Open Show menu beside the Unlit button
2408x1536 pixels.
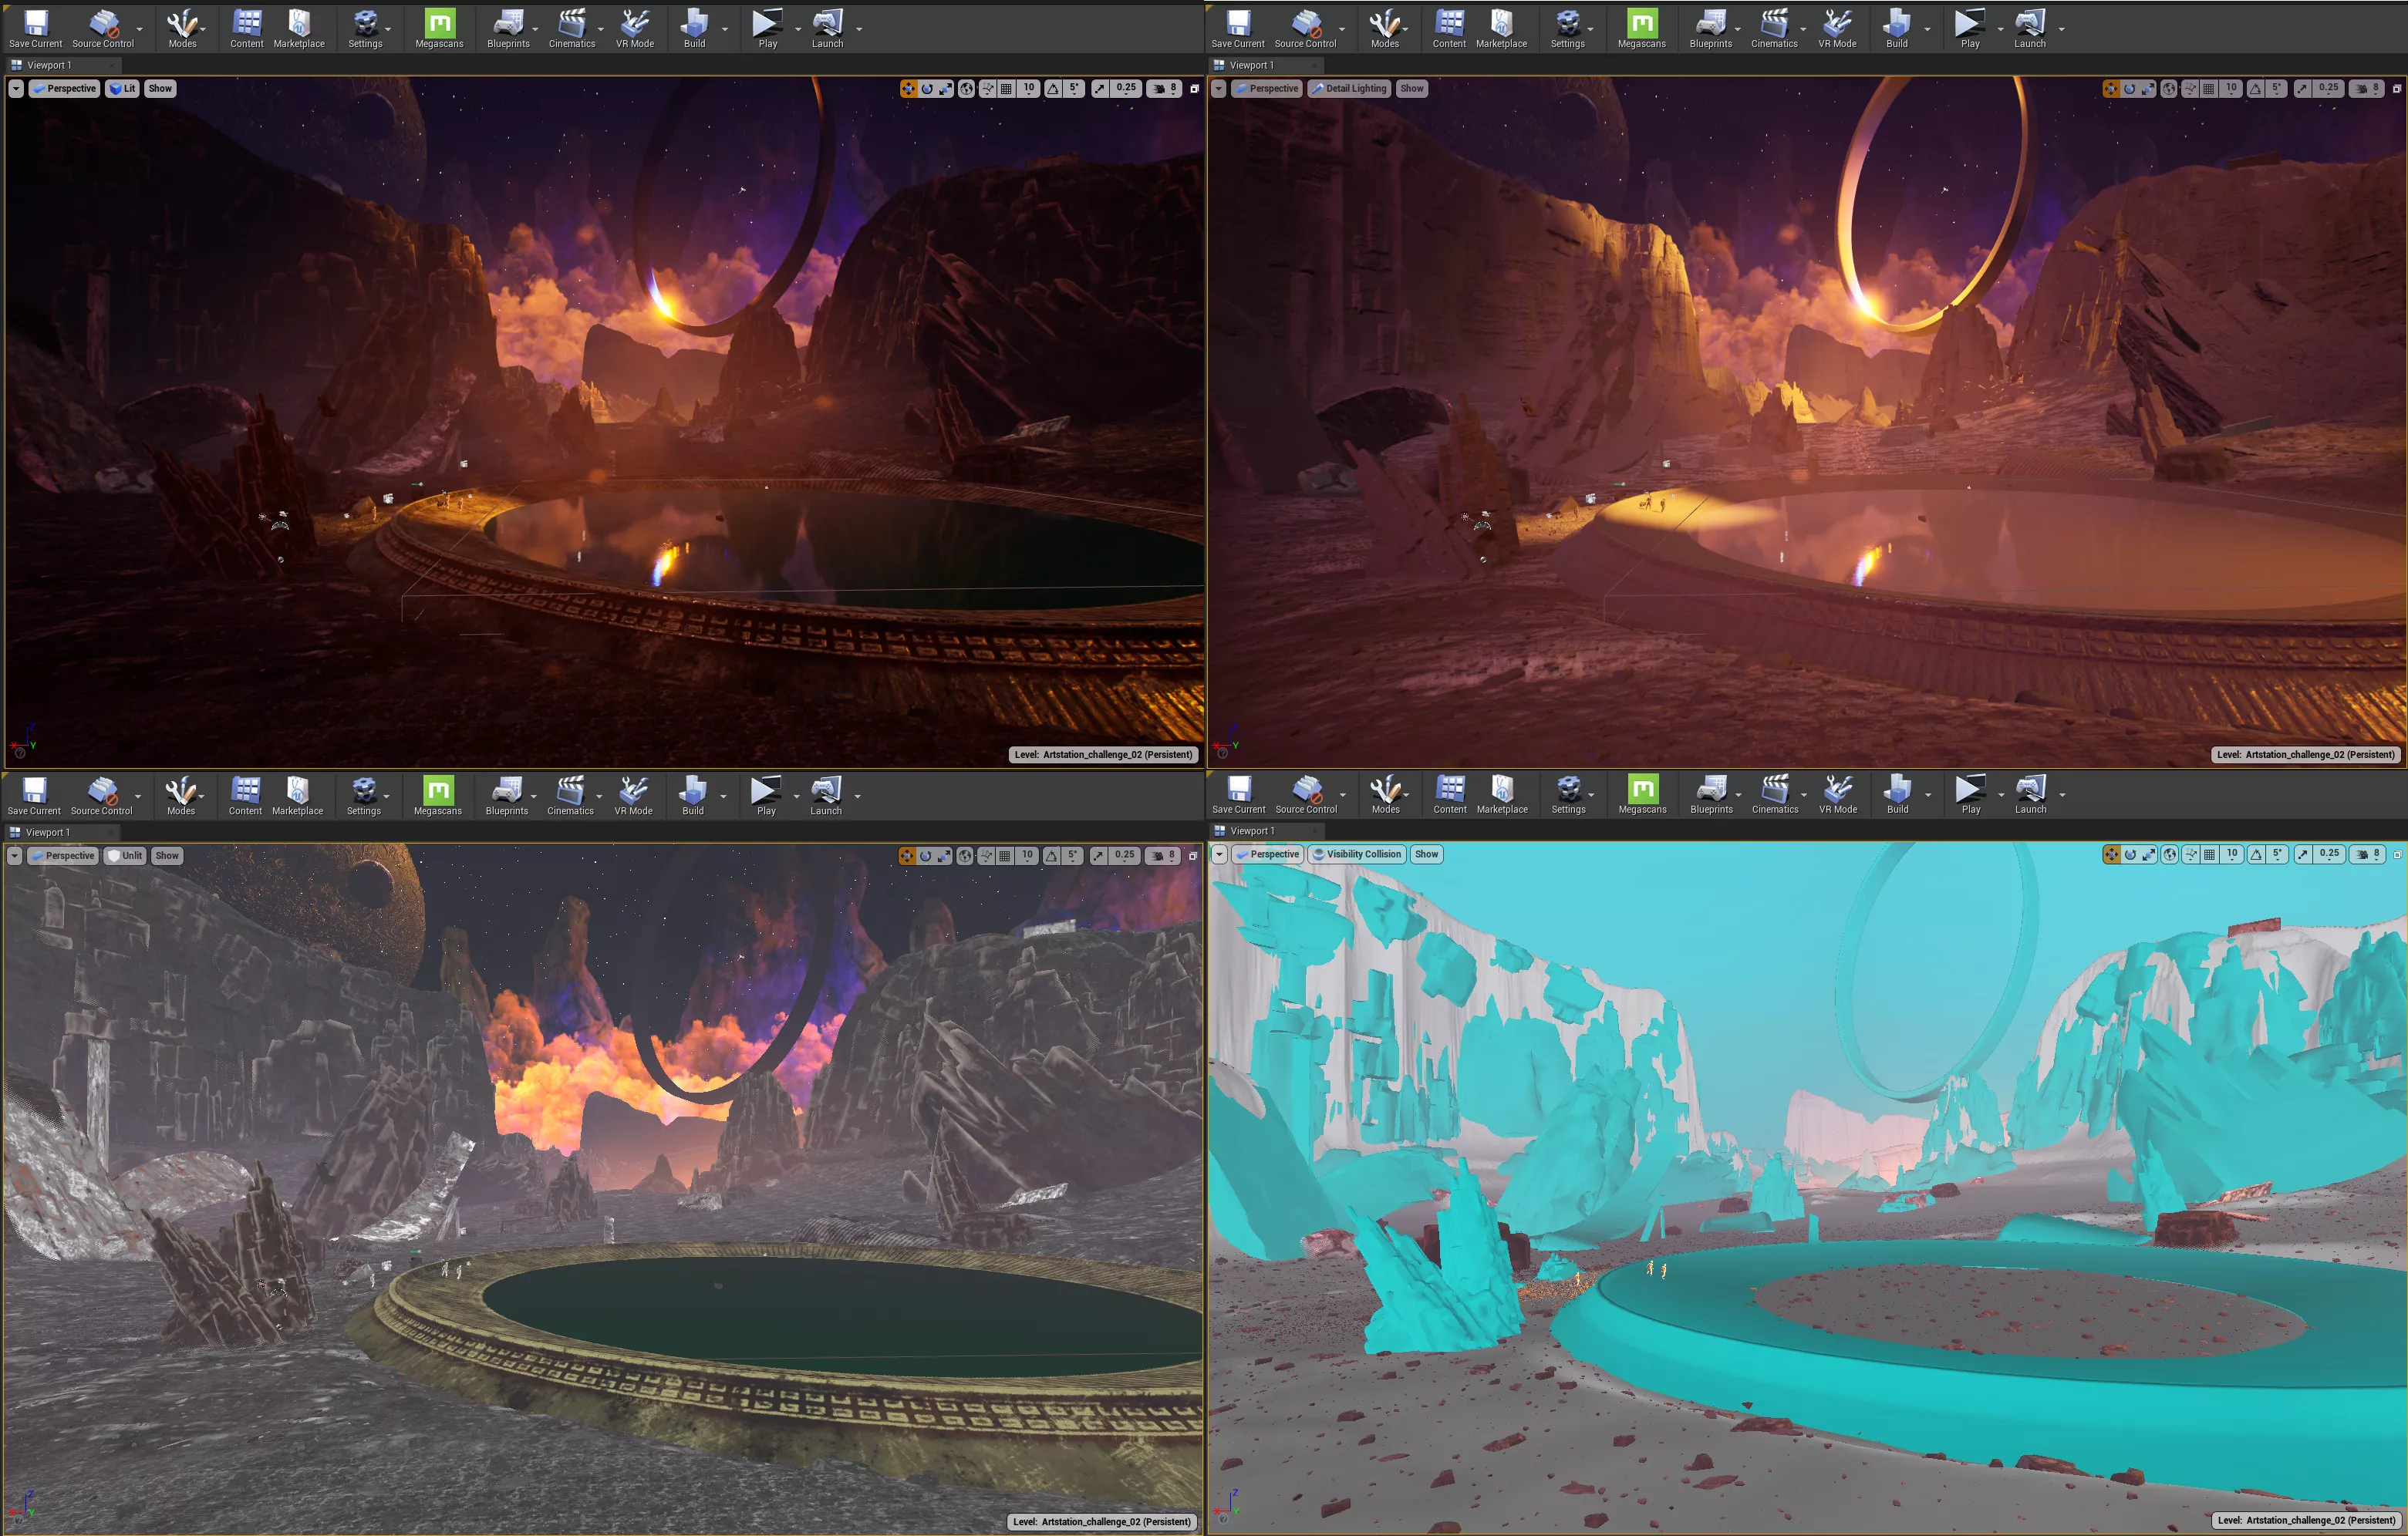tap(167, 856)
